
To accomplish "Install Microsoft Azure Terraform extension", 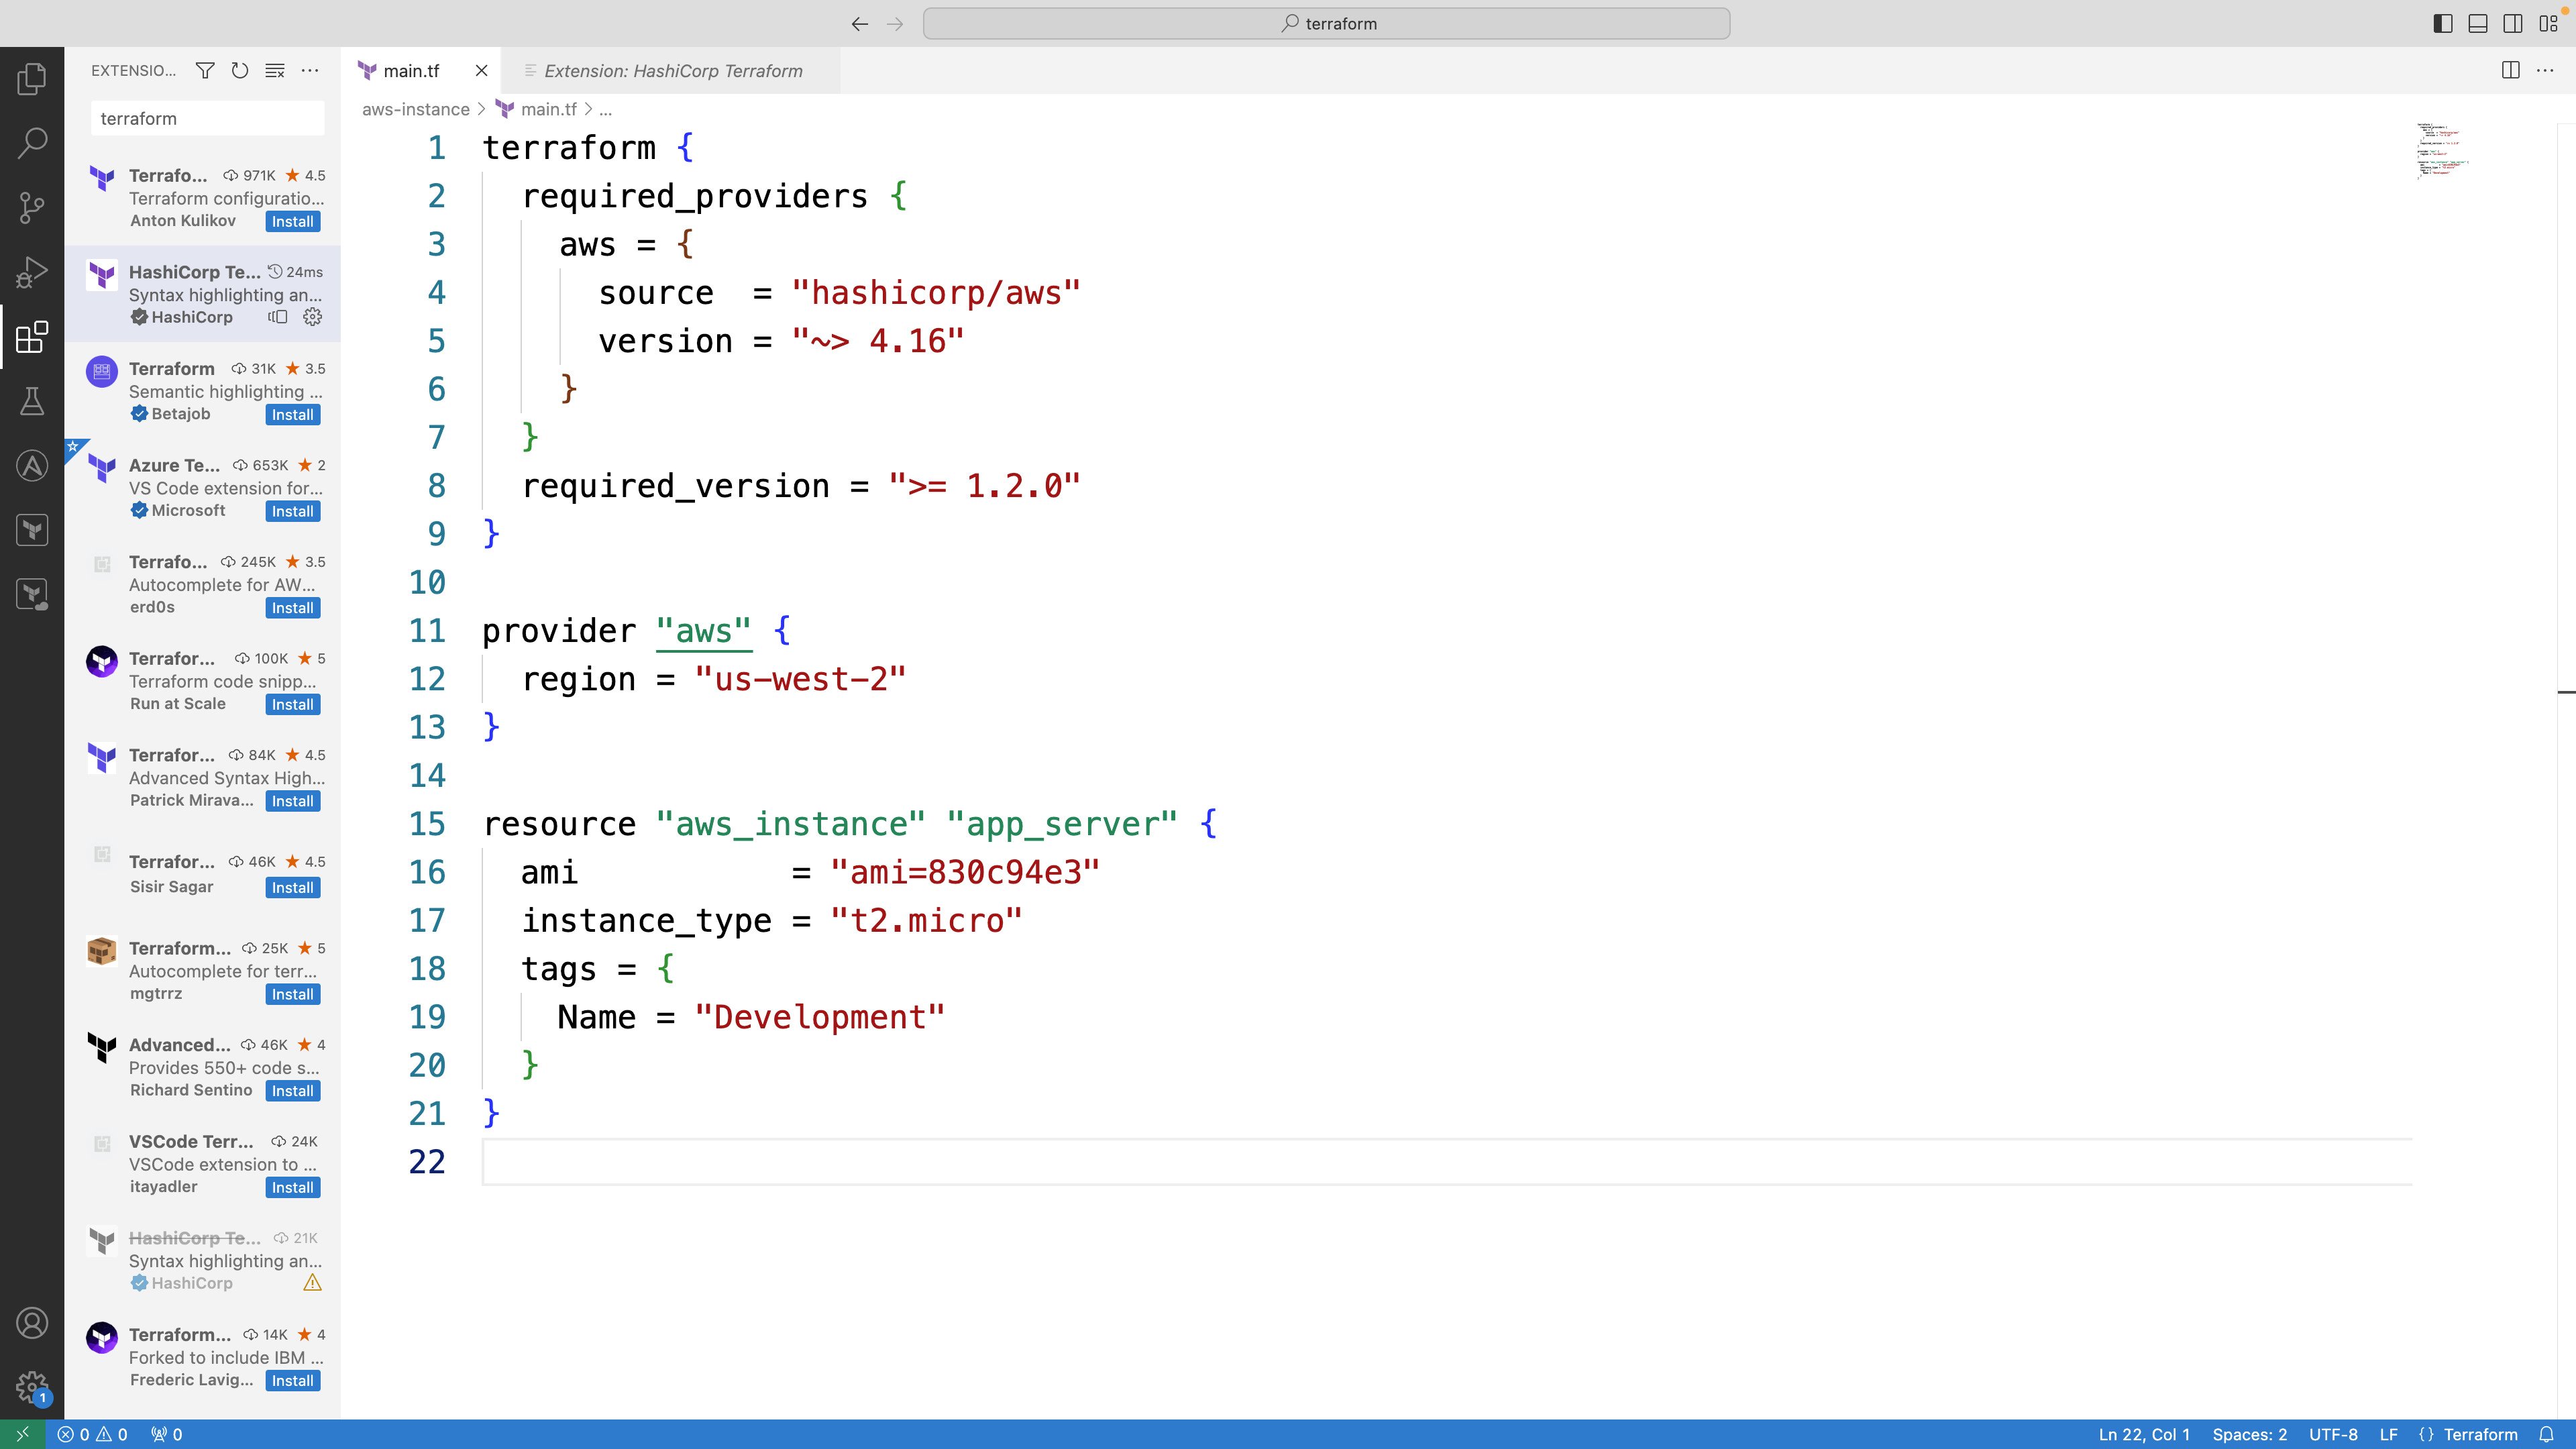I will click(x=293, y=511).
